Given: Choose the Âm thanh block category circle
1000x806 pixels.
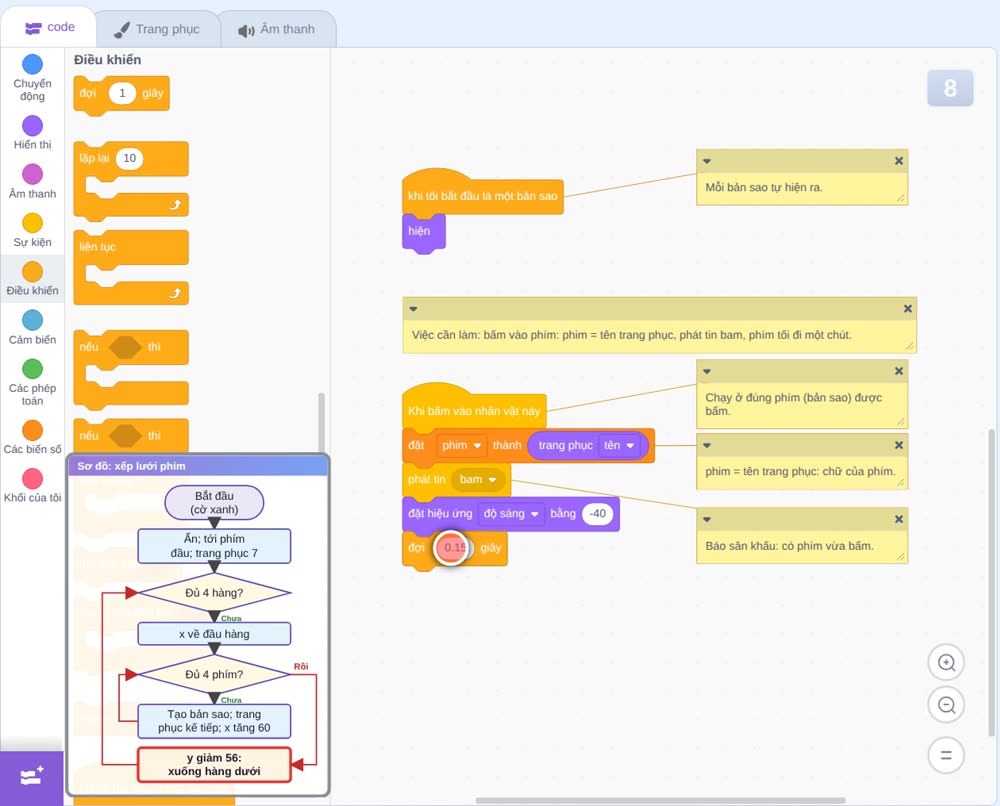Looking at the screenshot, I should tap(33, 174).
